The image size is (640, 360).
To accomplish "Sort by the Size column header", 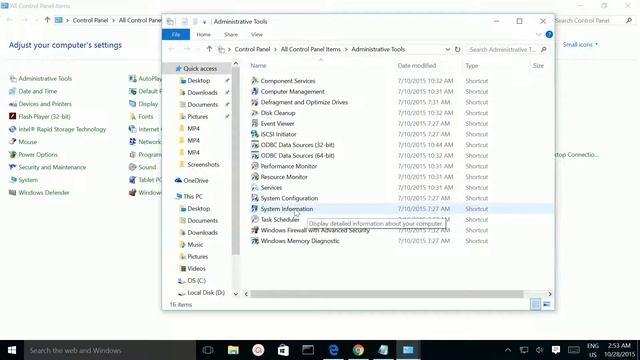I will click(538, 65).
